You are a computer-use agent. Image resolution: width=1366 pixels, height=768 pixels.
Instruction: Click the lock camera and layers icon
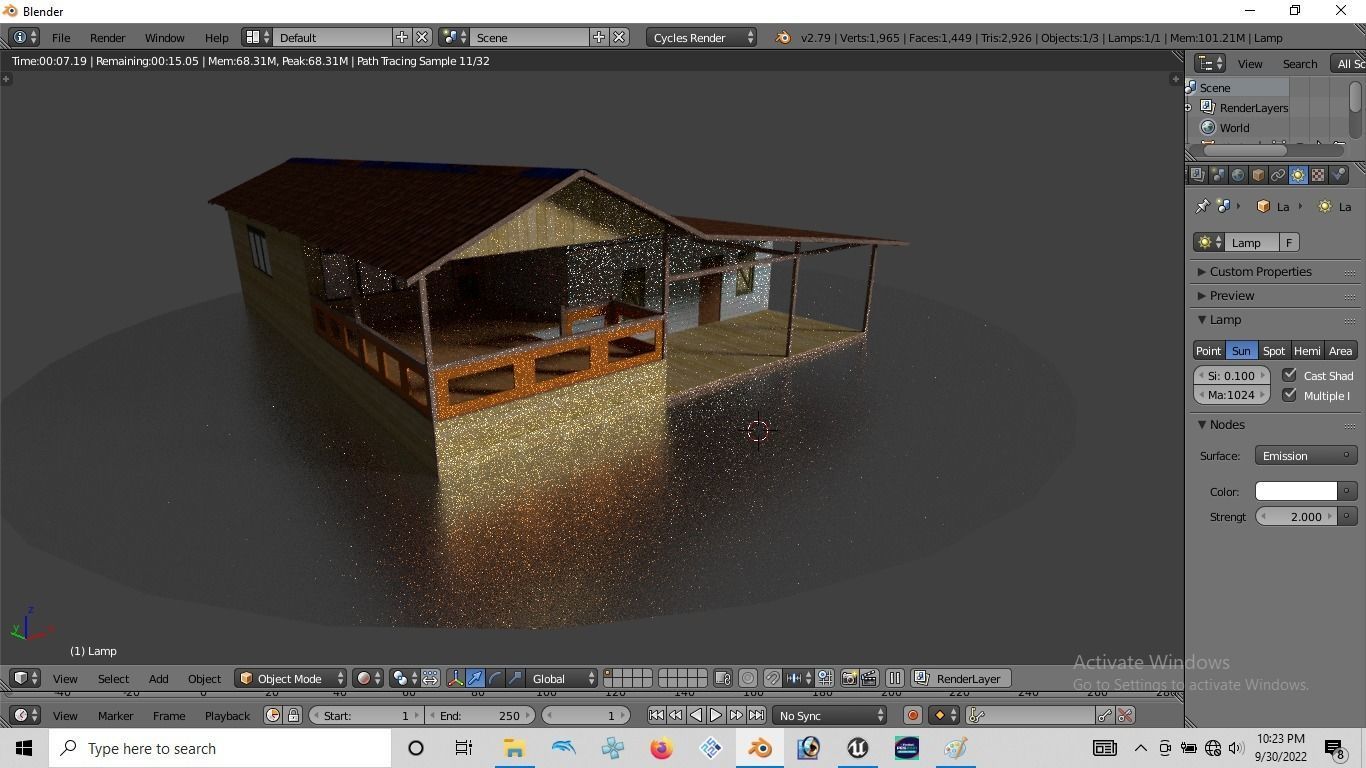723,678
